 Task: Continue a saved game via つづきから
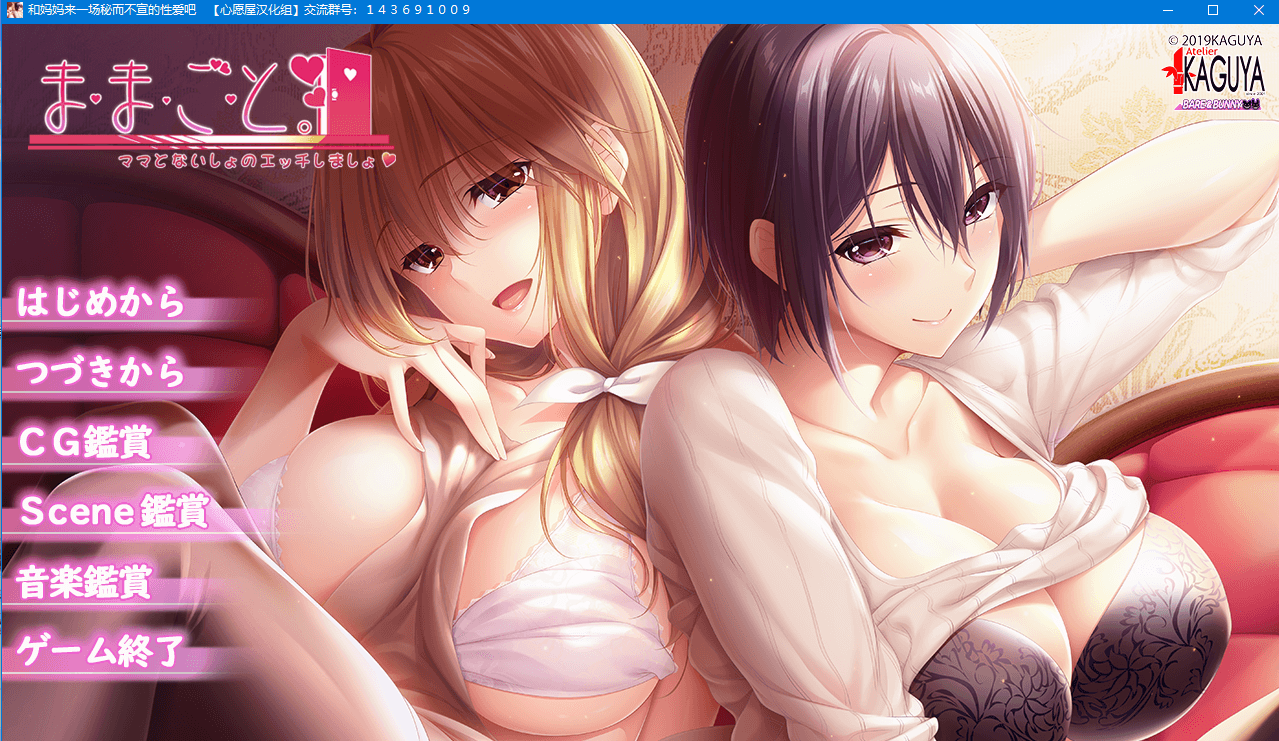pyautogui.click(x=102, y=372)
